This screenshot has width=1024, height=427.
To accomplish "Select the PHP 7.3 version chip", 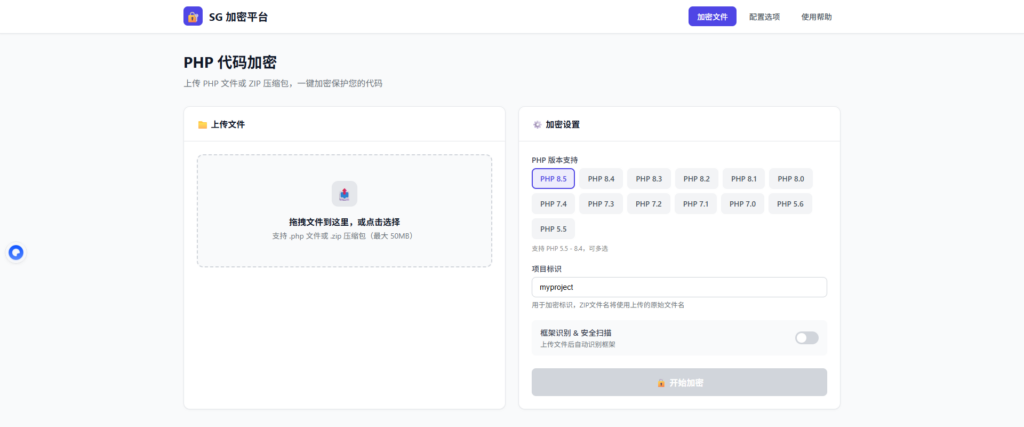I will click(601, 204).
